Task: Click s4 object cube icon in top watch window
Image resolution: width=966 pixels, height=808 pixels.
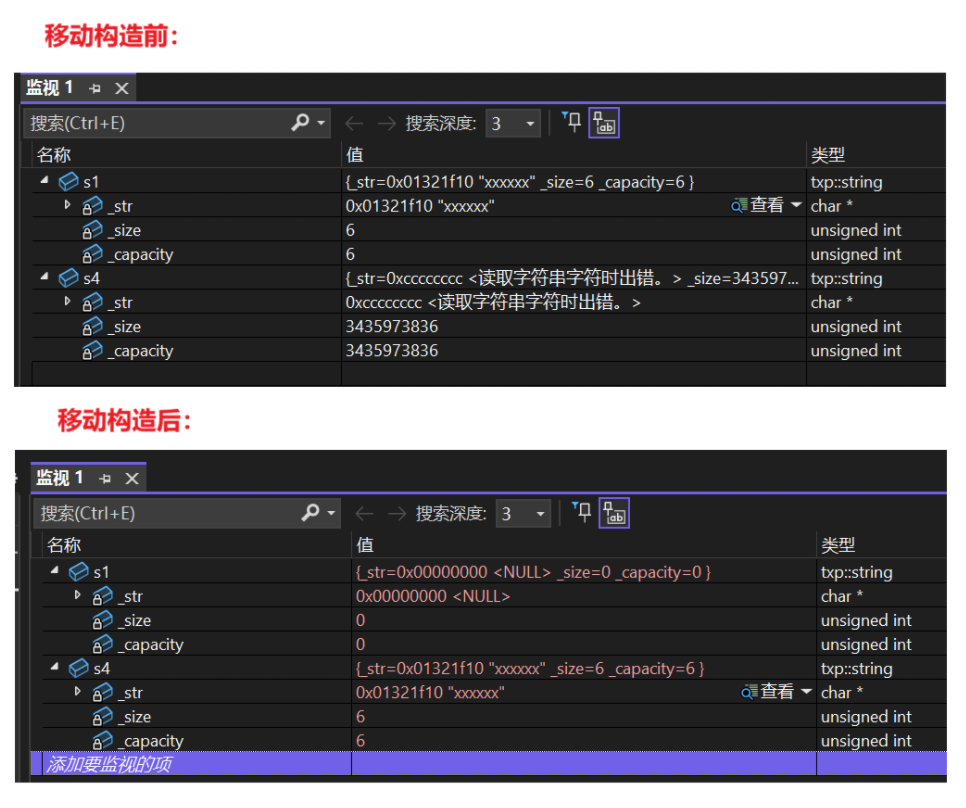Action: pos(68,278)
